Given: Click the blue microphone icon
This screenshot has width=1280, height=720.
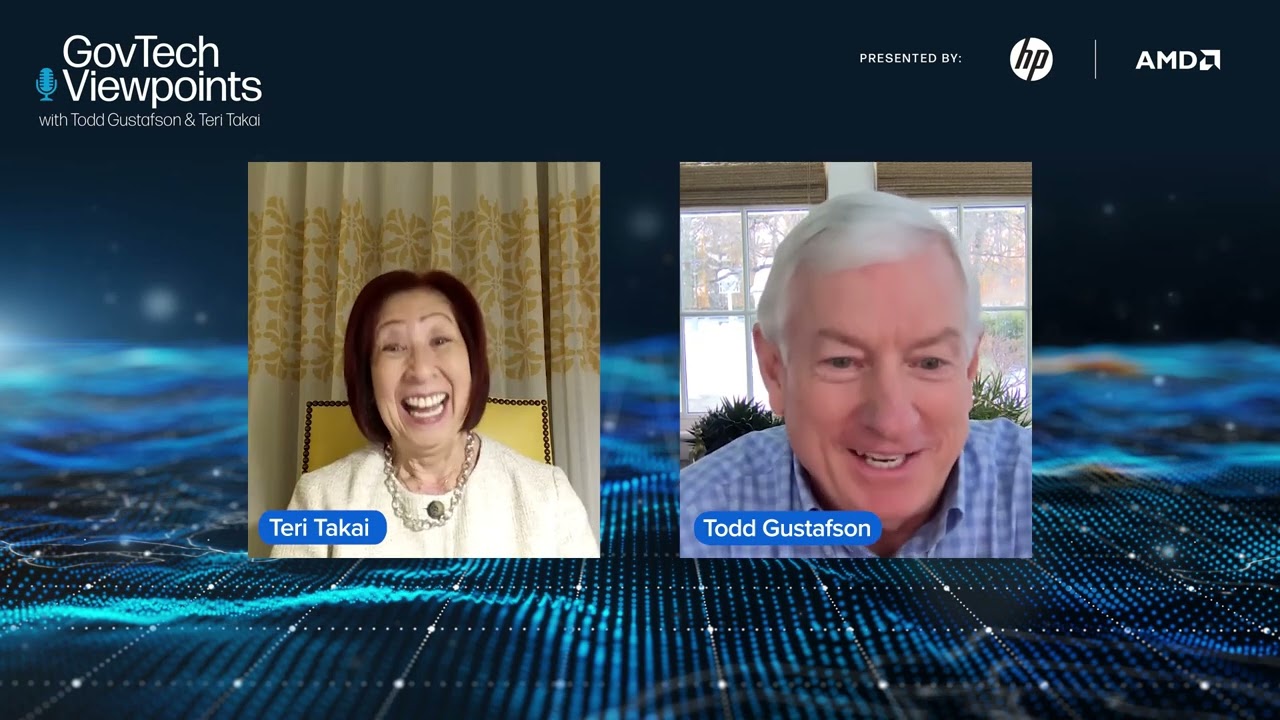Looking at the screenshot, I should pyautogui.click(x=46, y=84).
